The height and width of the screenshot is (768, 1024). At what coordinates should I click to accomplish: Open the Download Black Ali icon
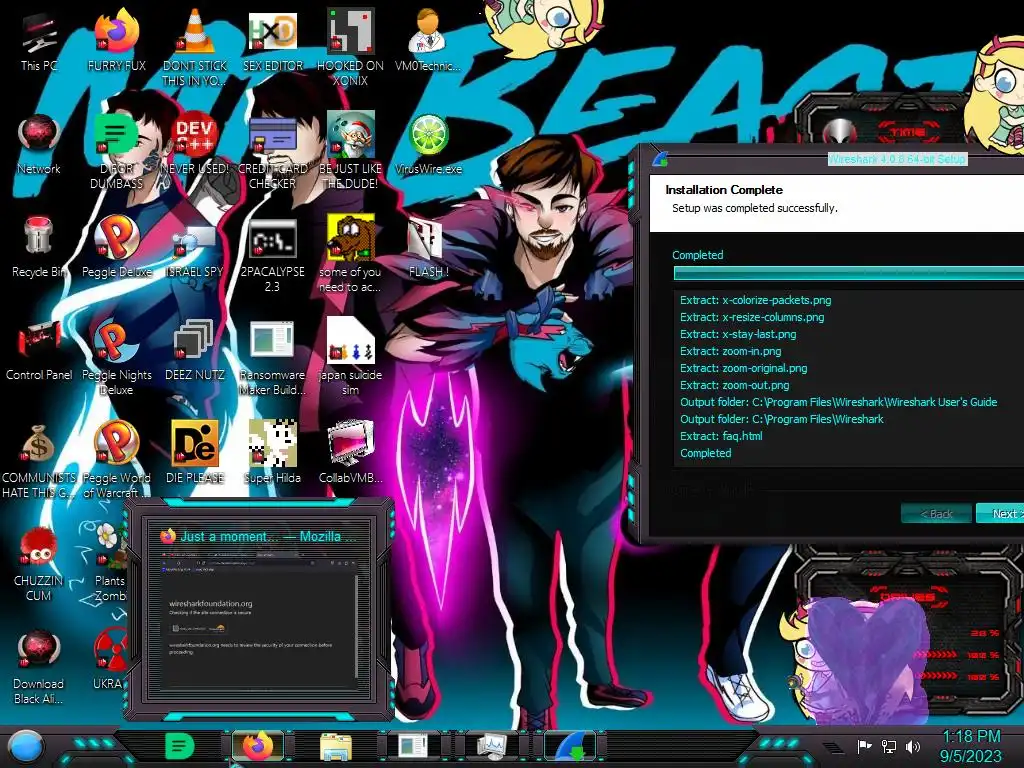[x=39, y=666]
